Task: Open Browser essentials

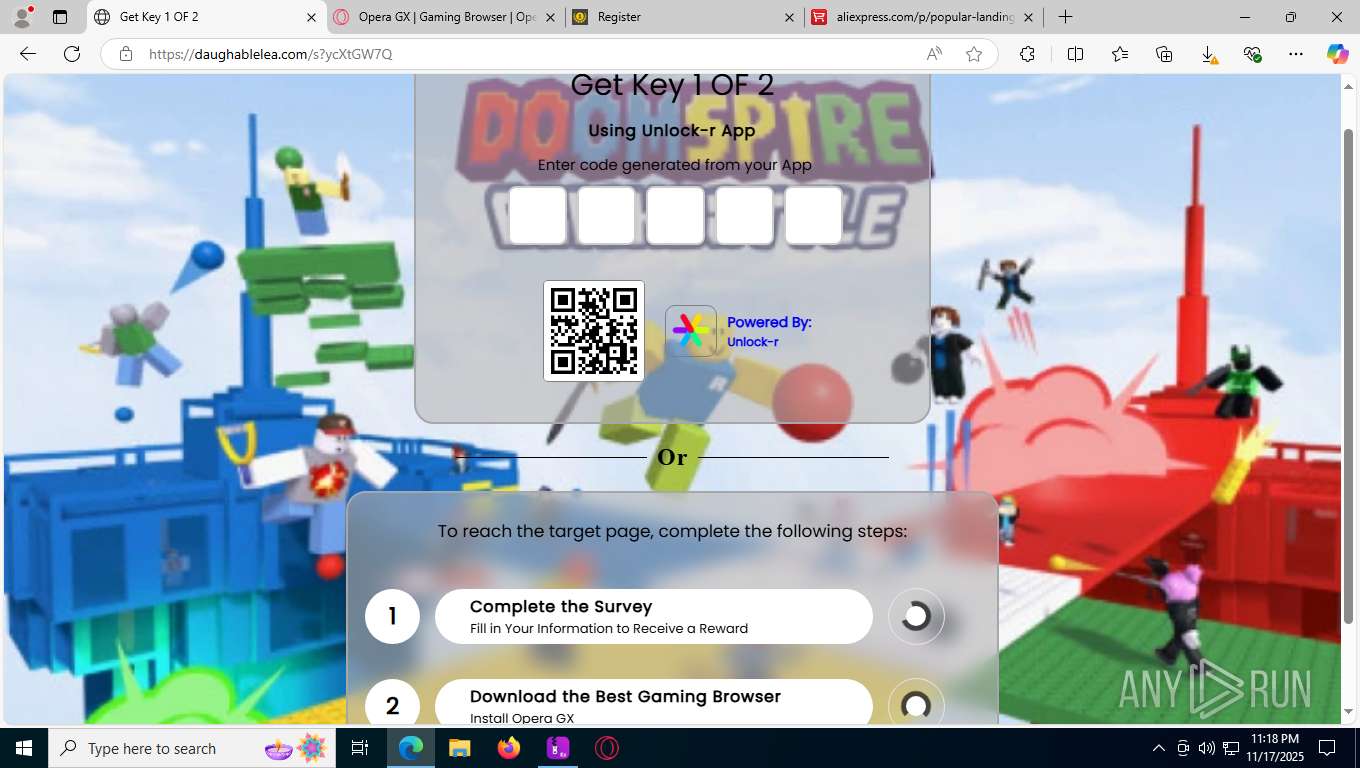Action: tap(1252, 54)
